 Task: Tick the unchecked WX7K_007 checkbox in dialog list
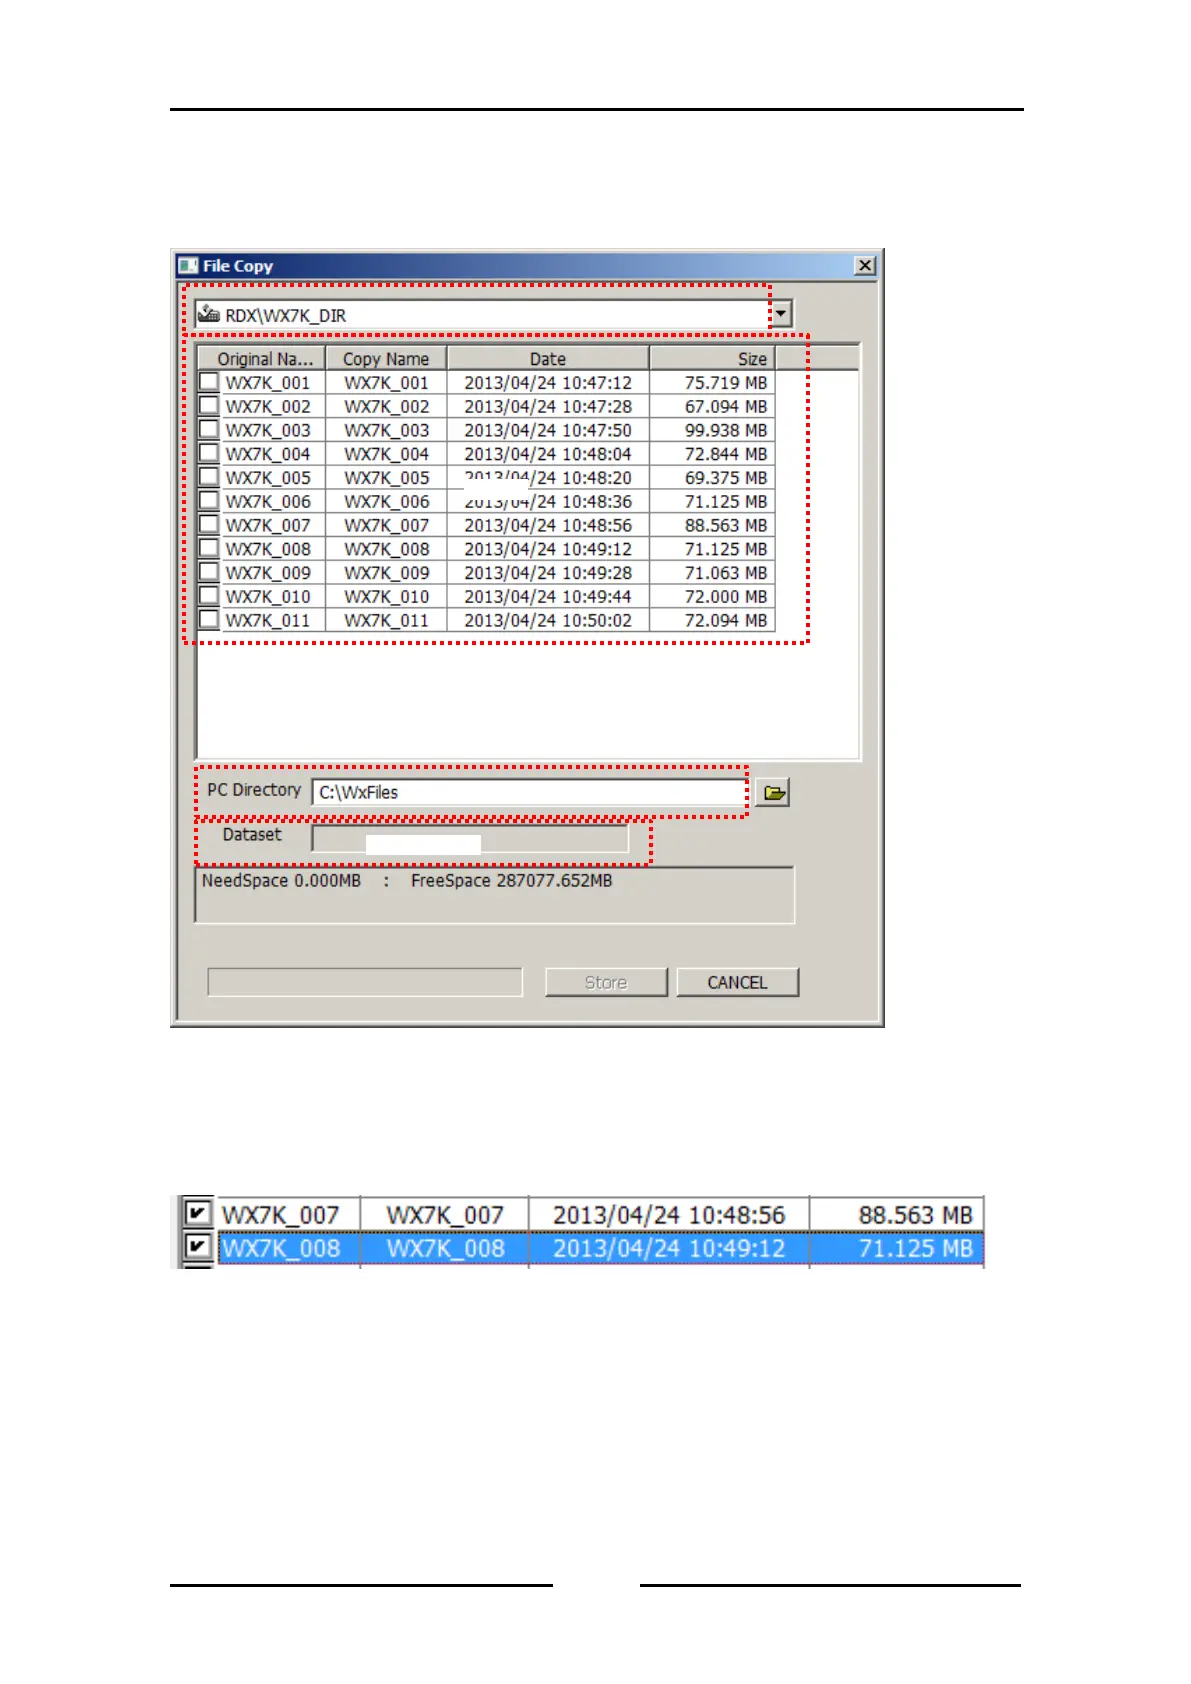[x=208, y=524]
